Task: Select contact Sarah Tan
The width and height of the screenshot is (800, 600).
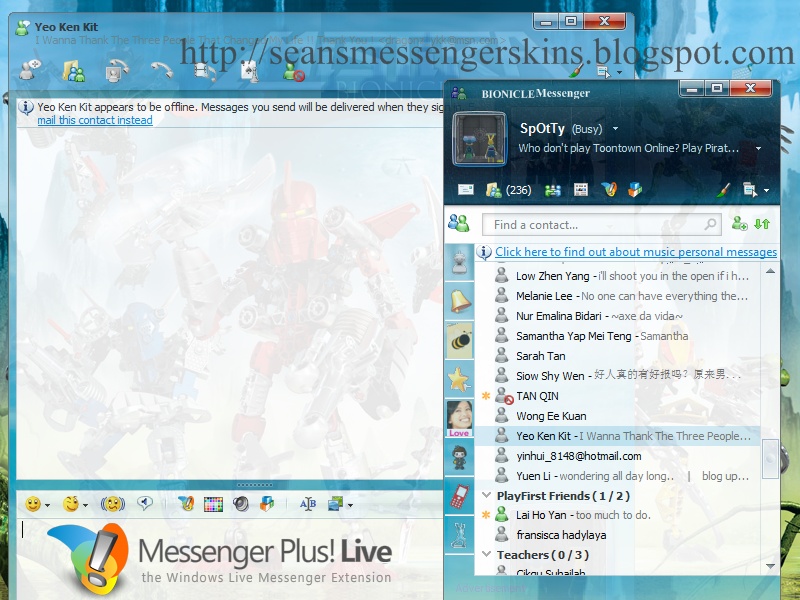Action: (617, 356)
